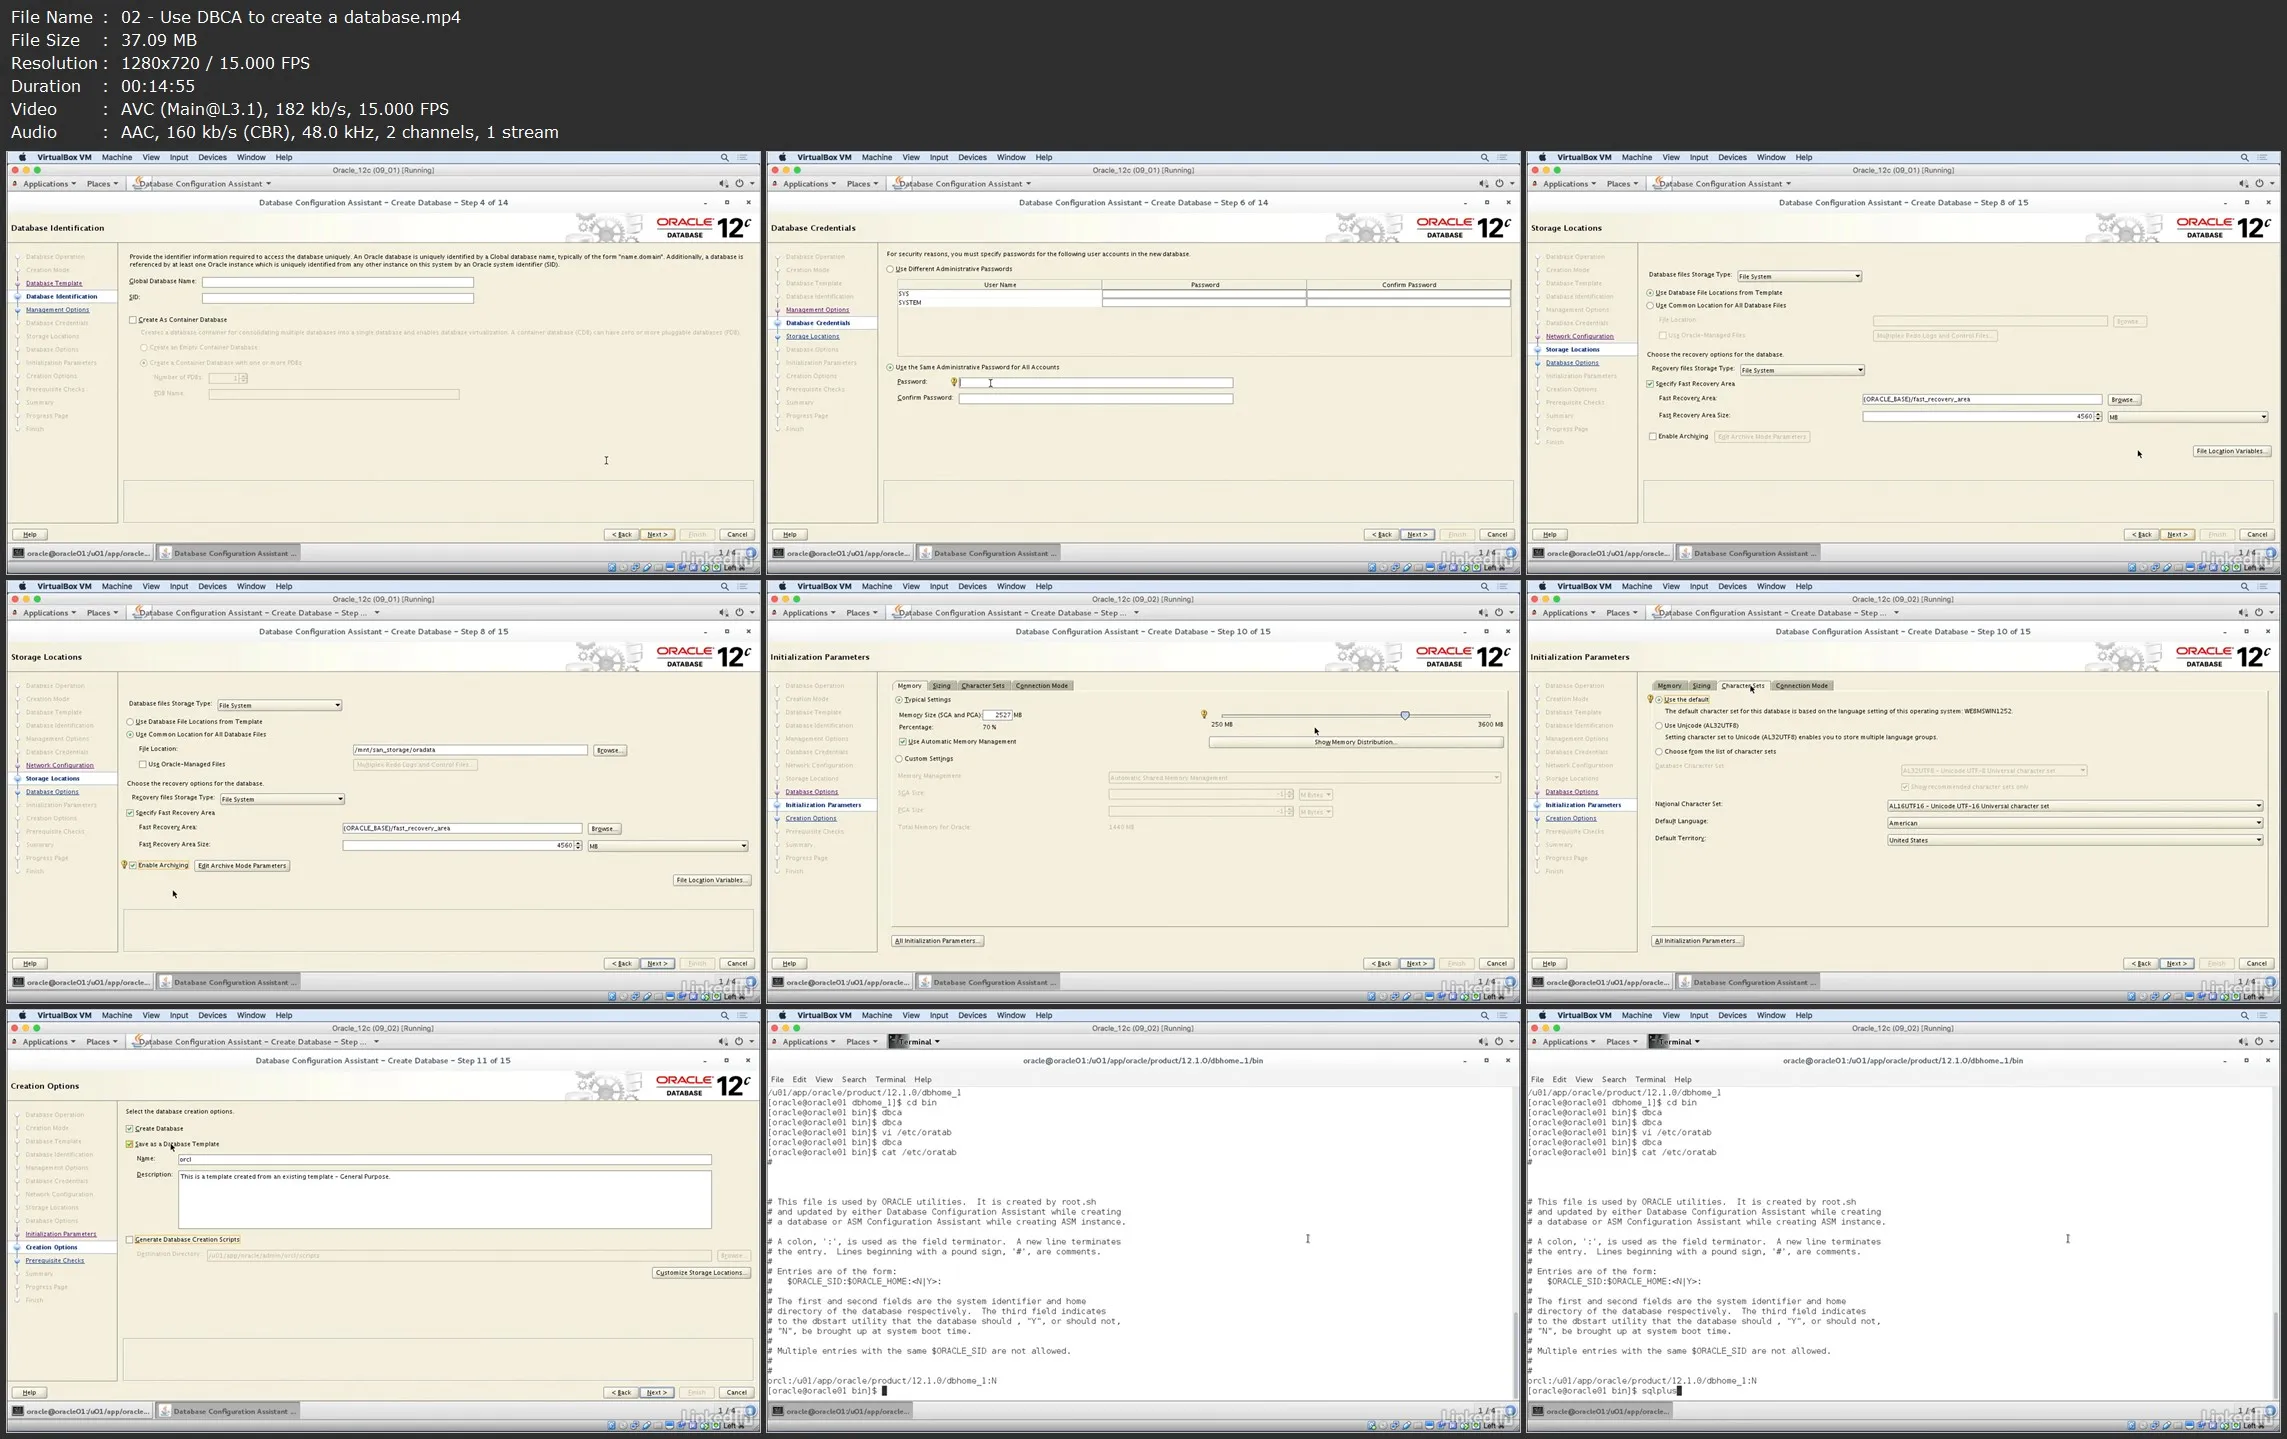Enable Generate Database Creation Scripts checkbox
Viewport: 2287px width, 1439px height.
click(130, 1240)
